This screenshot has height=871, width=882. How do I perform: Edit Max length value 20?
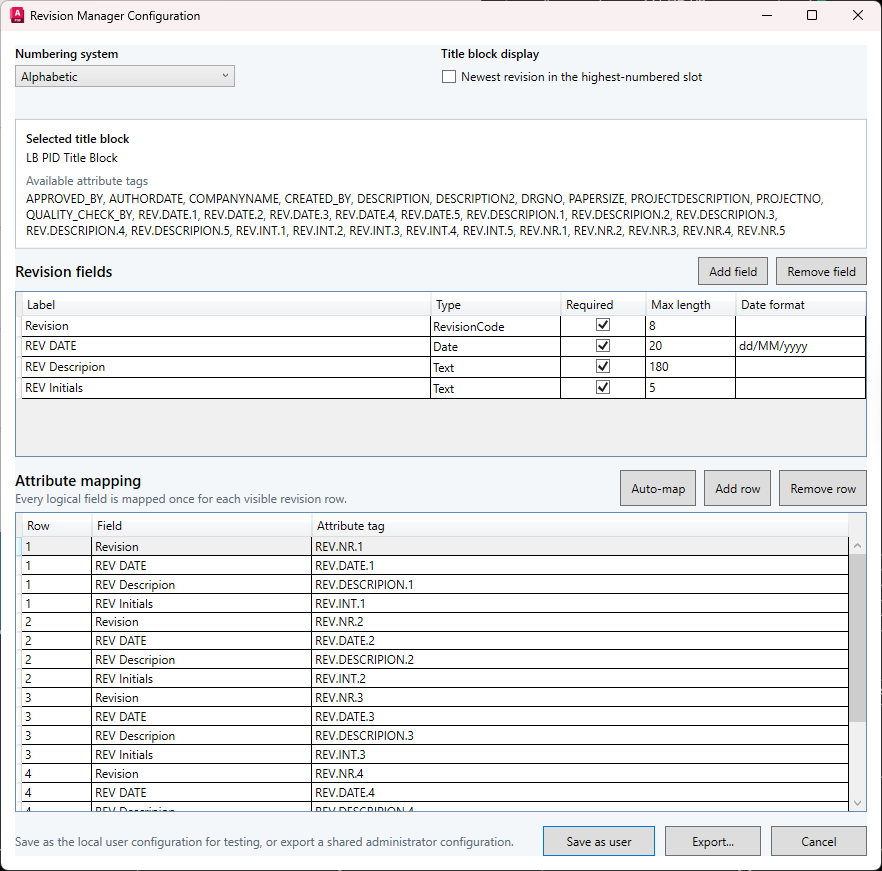coord(690,346)
